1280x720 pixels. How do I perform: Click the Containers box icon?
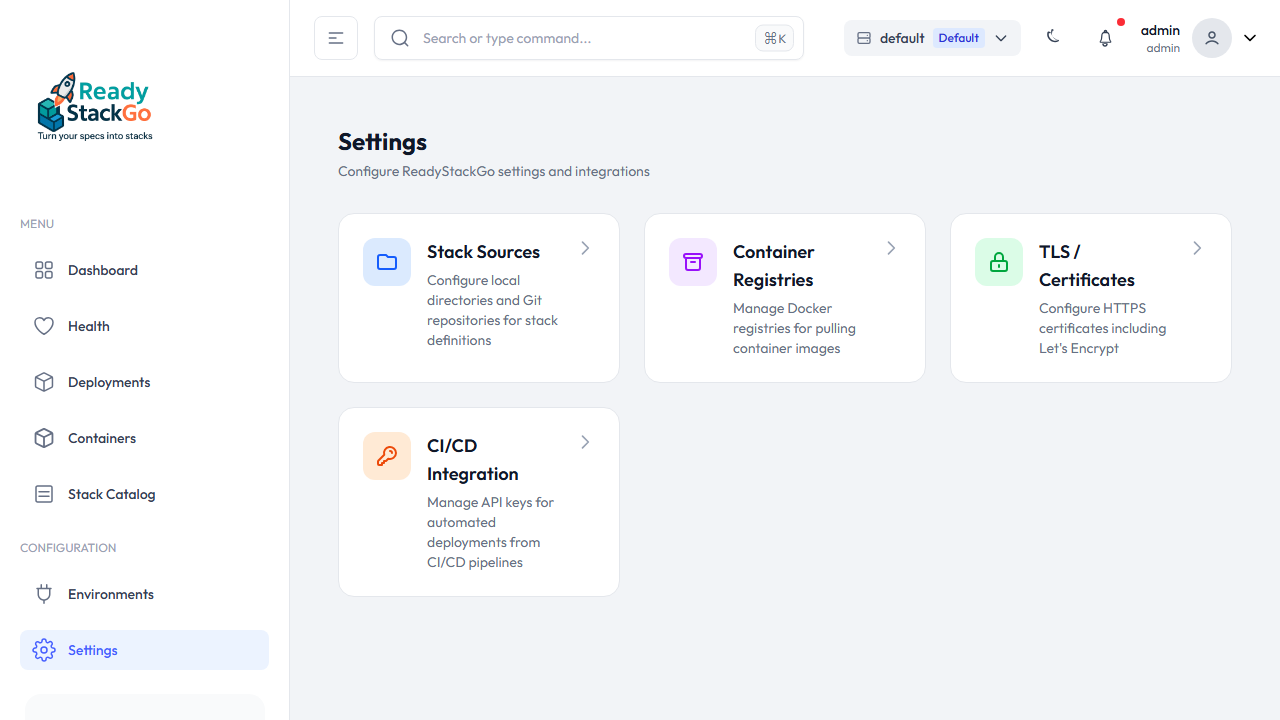click(x=44, y=438)
